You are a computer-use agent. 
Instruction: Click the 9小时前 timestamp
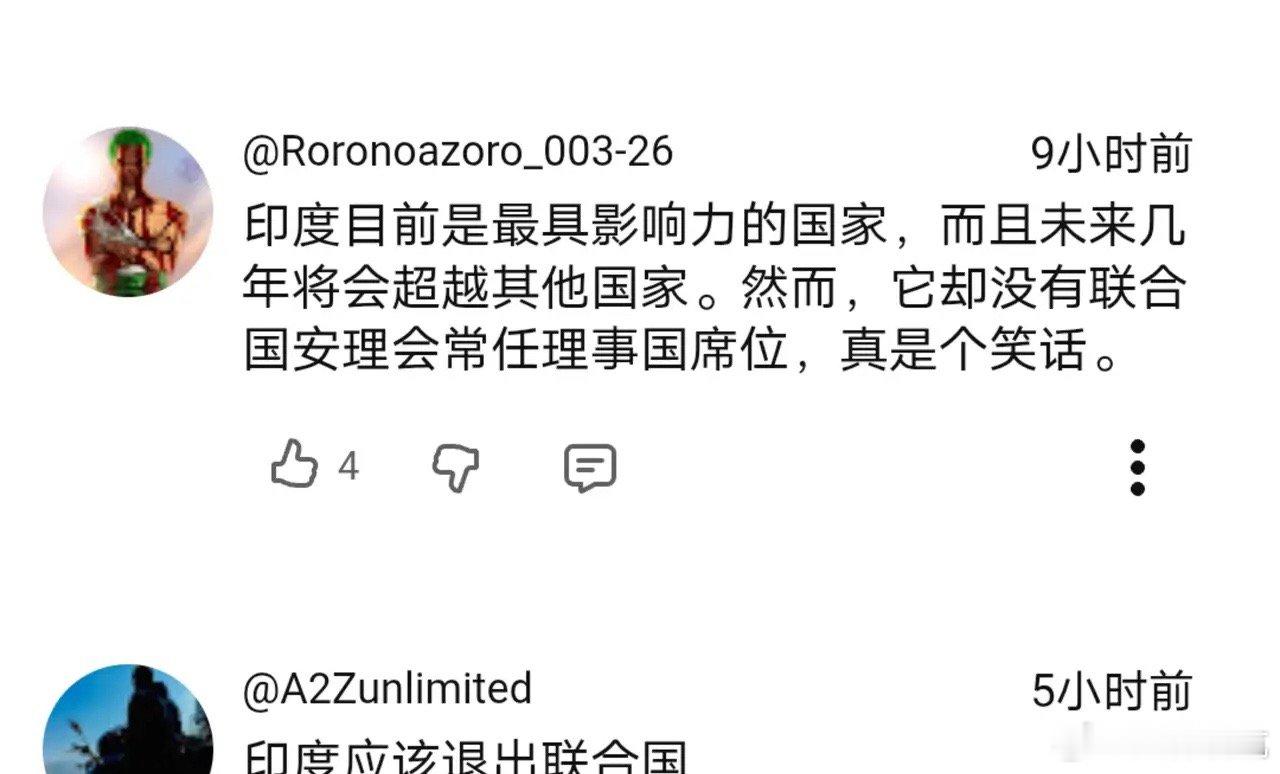click(x=1111, y=154)
